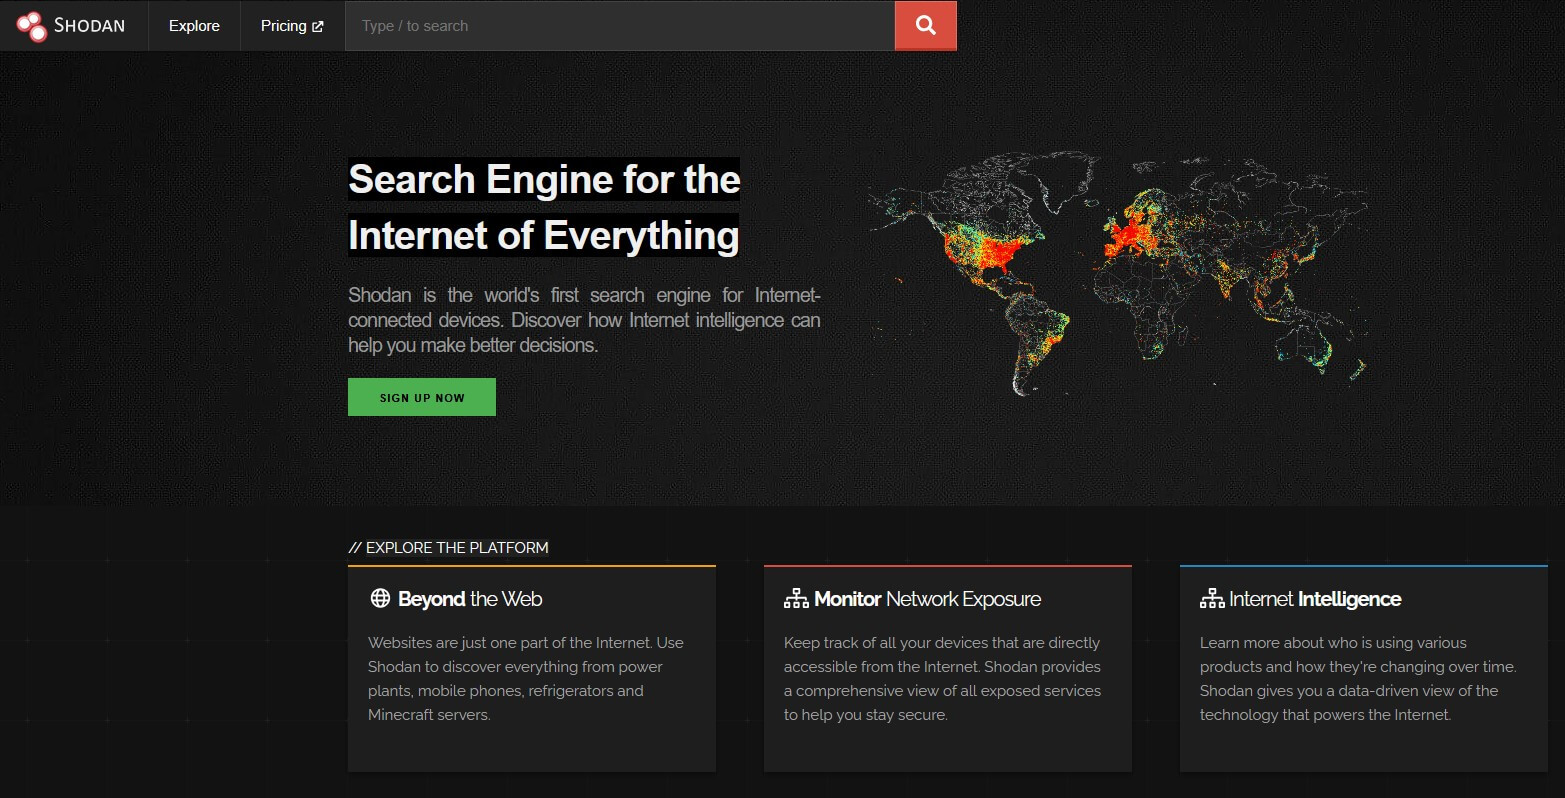Click the network icon beside Internet Intelligence

click(1212, 598)
